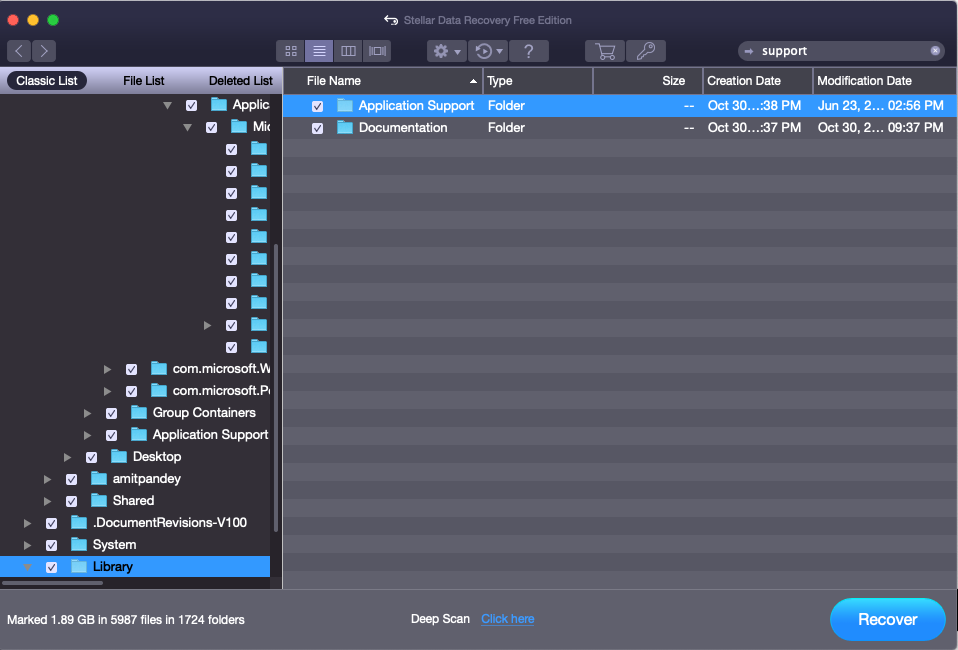This screenshot has height=650, width=958.
Task: Toggle the Desktop checkbox in tree
Action: pyautogui.click(x=92, y=458)
